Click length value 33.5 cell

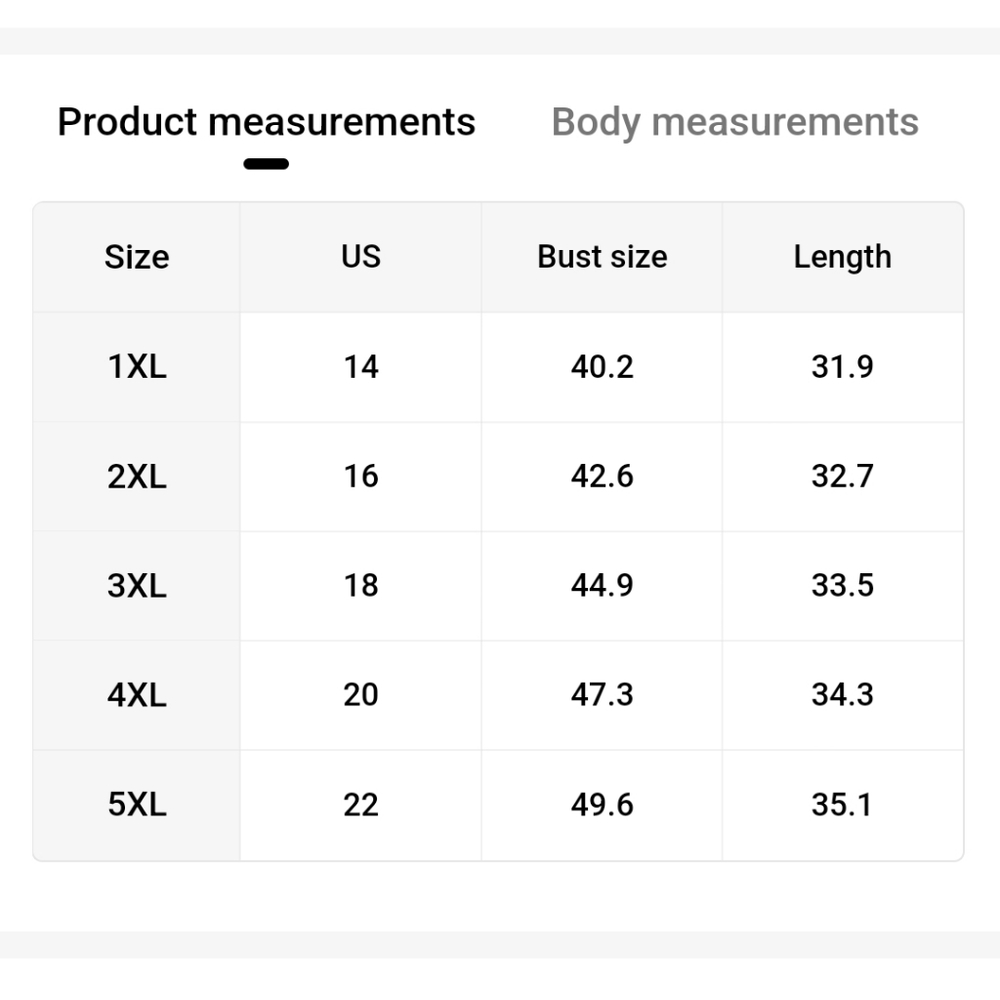[842, 585]
